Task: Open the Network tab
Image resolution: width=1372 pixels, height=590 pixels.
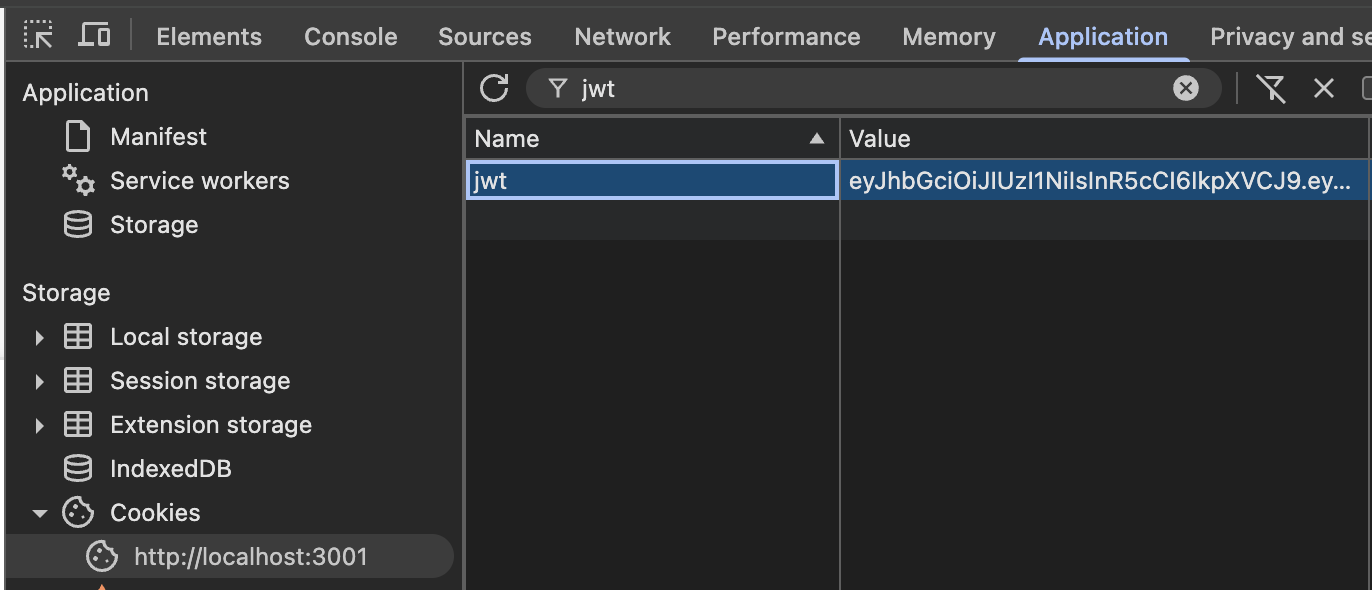Action: click(622, 37)
